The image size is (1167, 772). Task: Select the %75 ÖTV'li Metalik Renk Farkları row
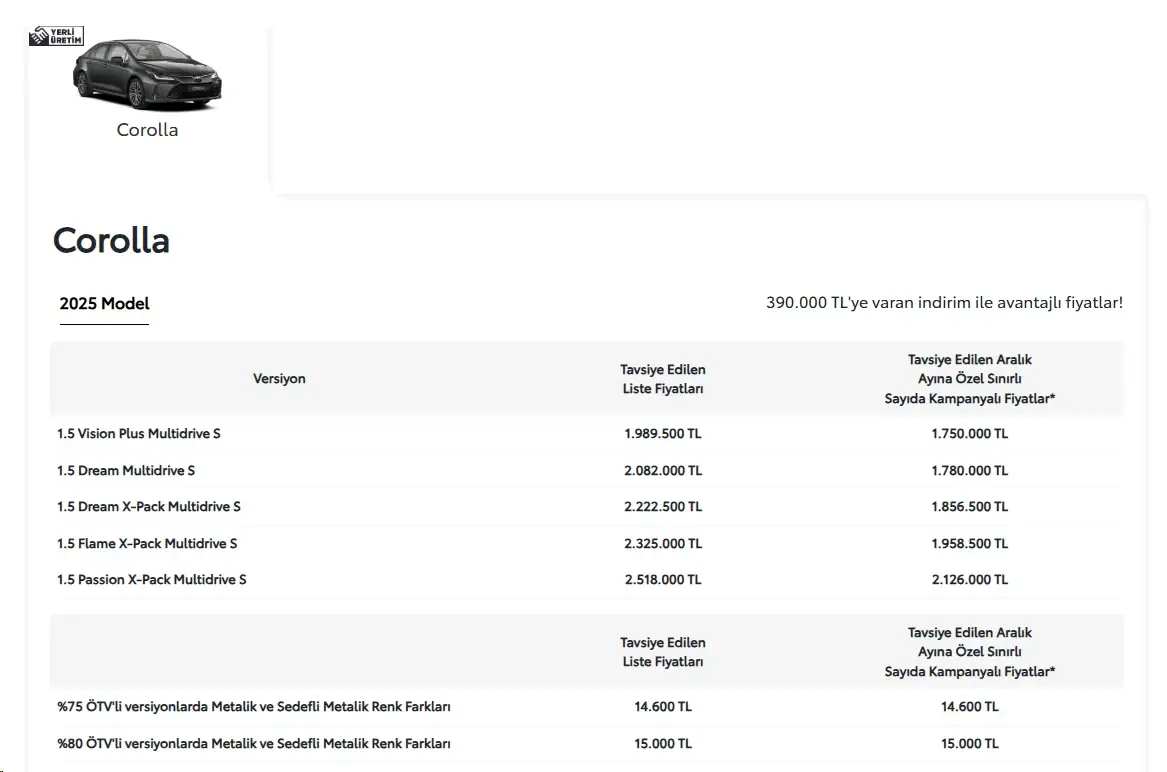click(x=586, y=706)
